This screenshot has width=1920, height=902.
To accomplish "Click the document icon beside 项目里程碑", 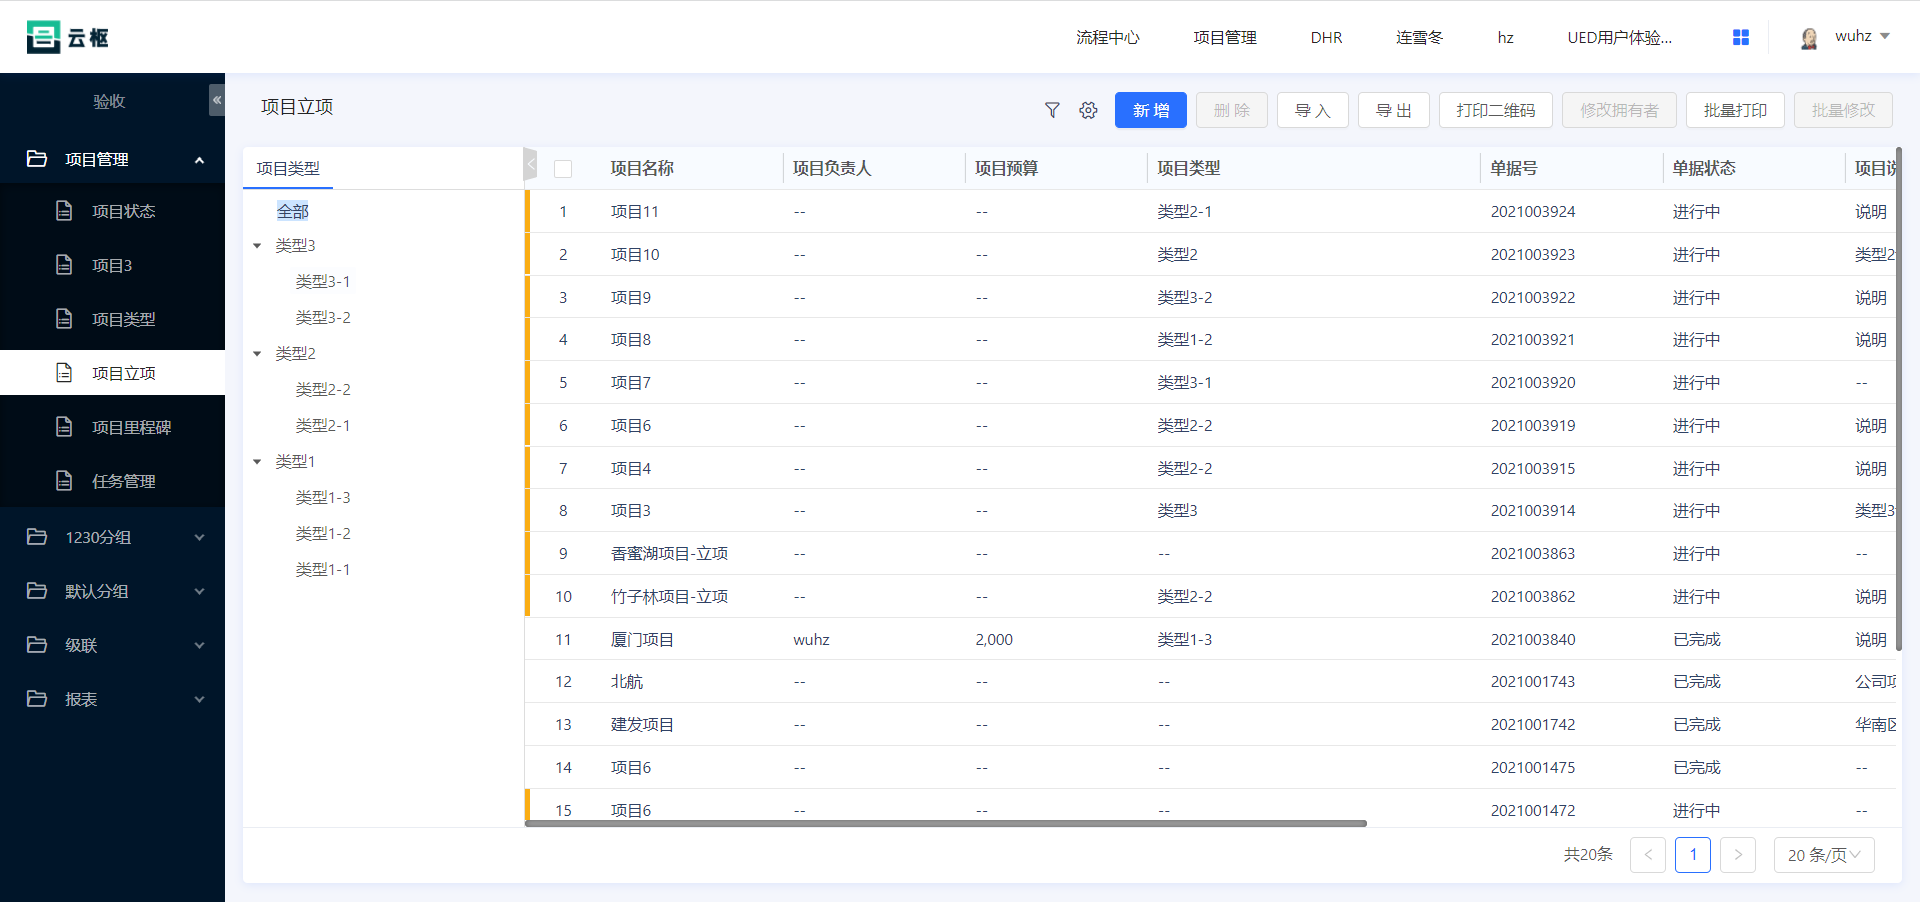I will point(64,426).
